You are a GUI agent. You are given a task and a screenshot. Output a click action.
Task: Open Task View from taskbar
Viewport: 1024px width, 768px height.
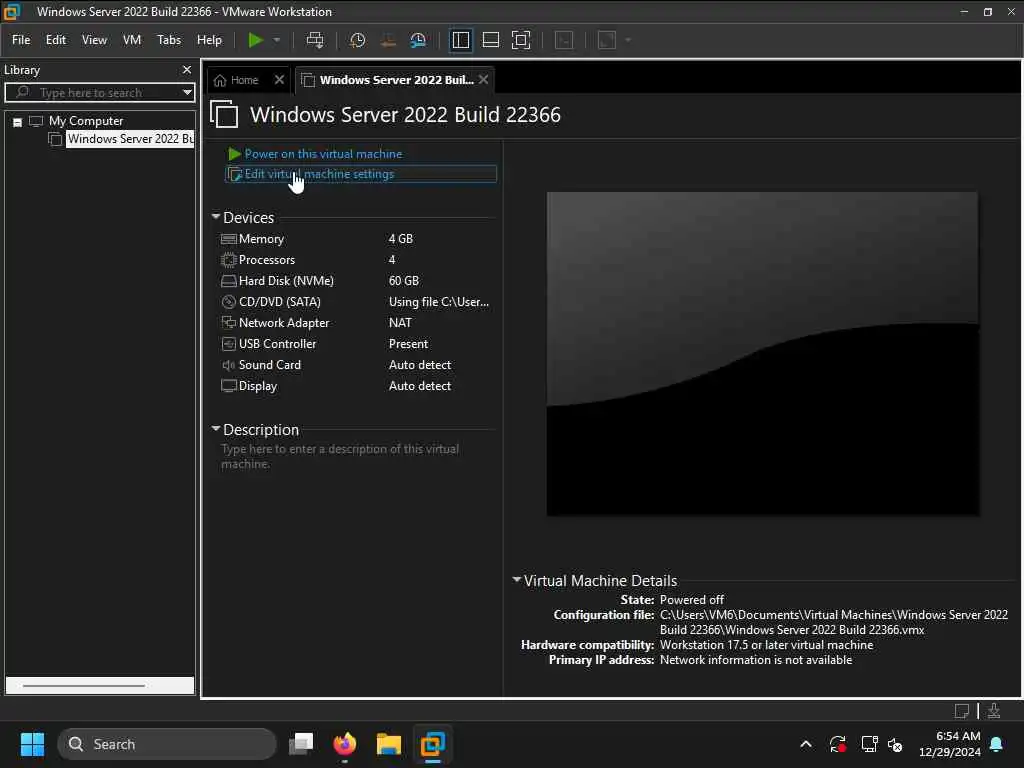(301, 744)
